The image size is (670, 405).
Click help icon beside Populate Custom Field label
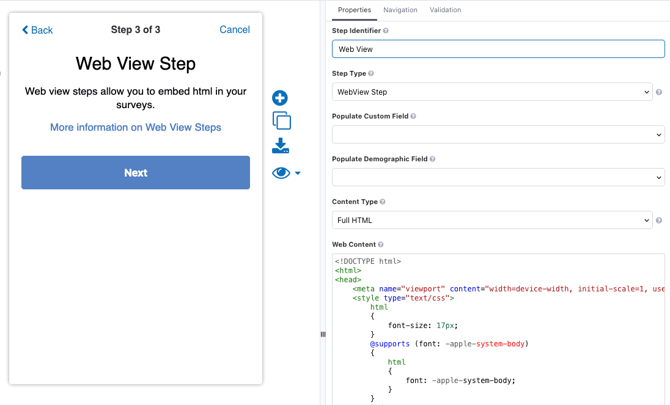point(413,116)
